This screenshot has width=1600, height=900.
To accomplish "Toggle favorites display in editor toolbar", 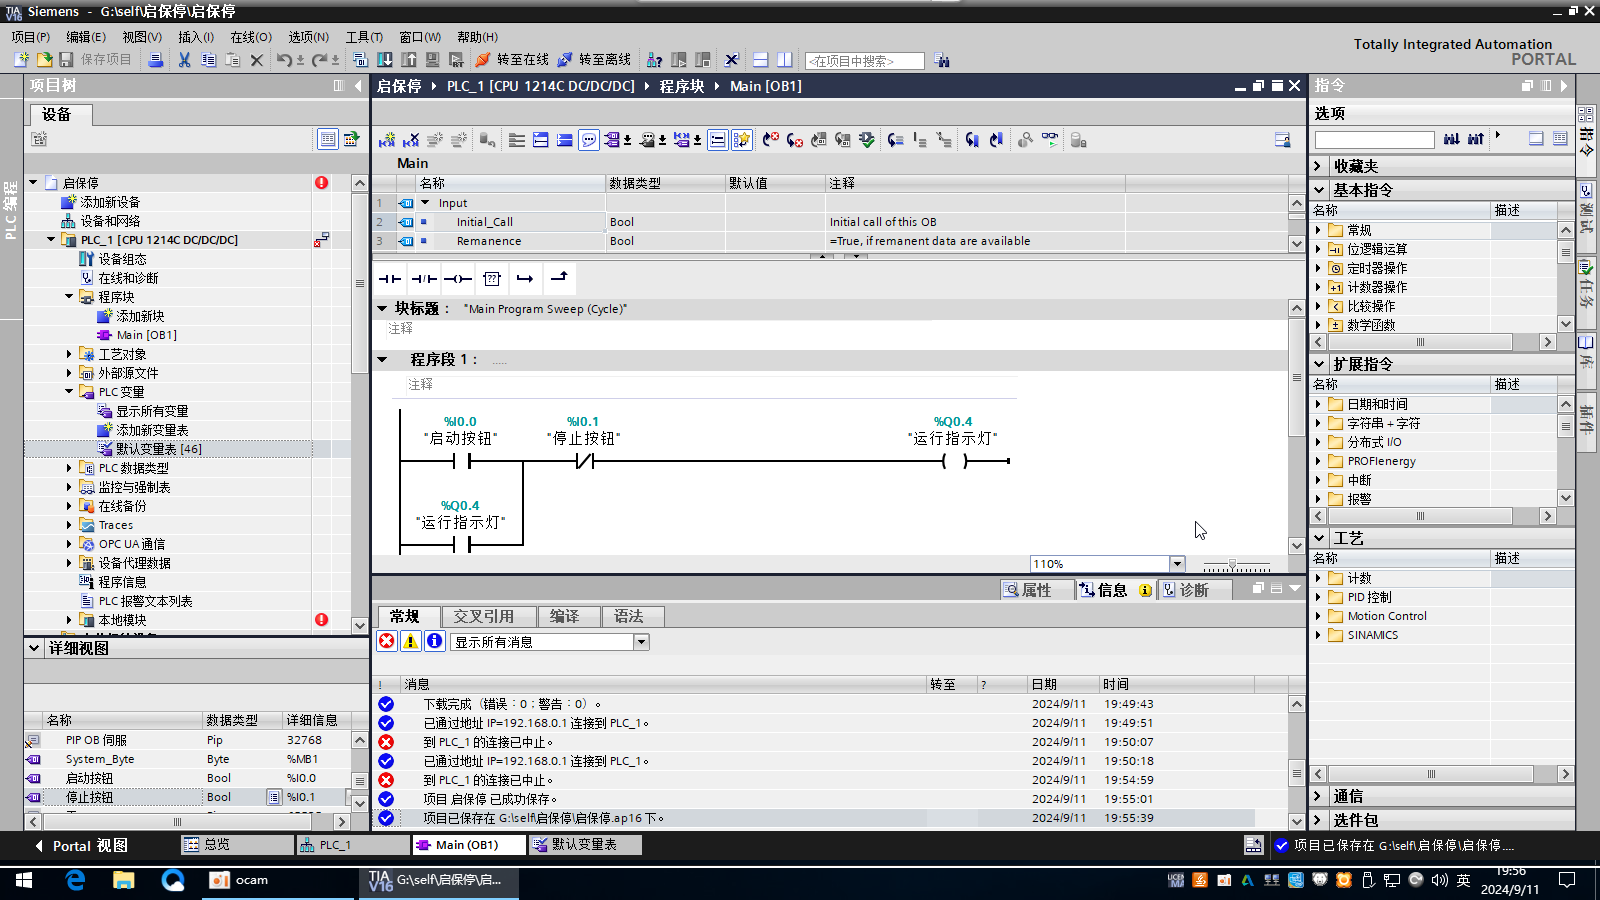I will pyautogui.click(x=742, y=140).
